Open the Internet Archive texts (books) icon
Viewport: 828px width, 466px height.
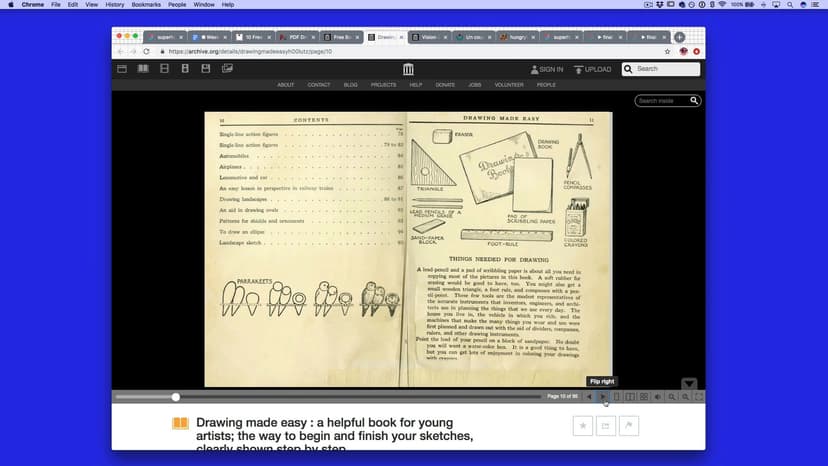coord(143,69)
